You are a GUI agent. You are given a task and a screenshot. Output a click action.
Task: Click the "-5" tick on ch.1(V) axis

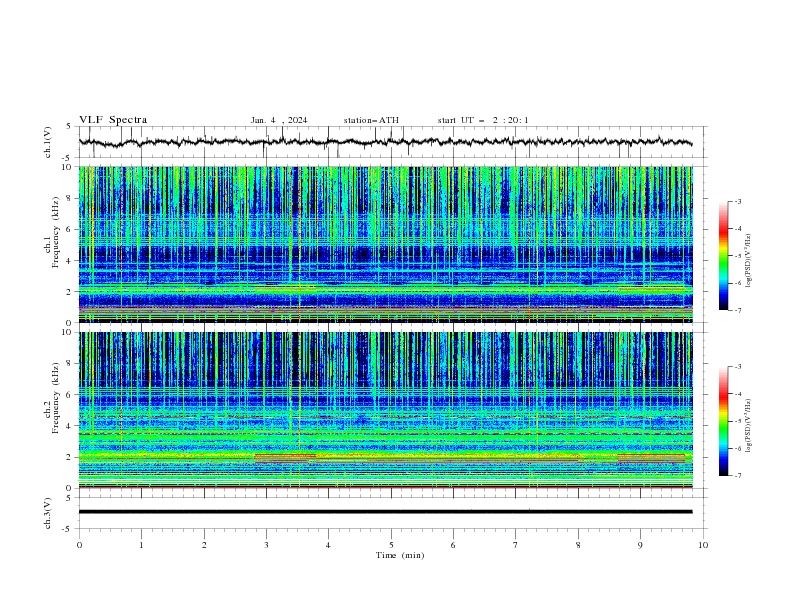click(x=68, y=158)
